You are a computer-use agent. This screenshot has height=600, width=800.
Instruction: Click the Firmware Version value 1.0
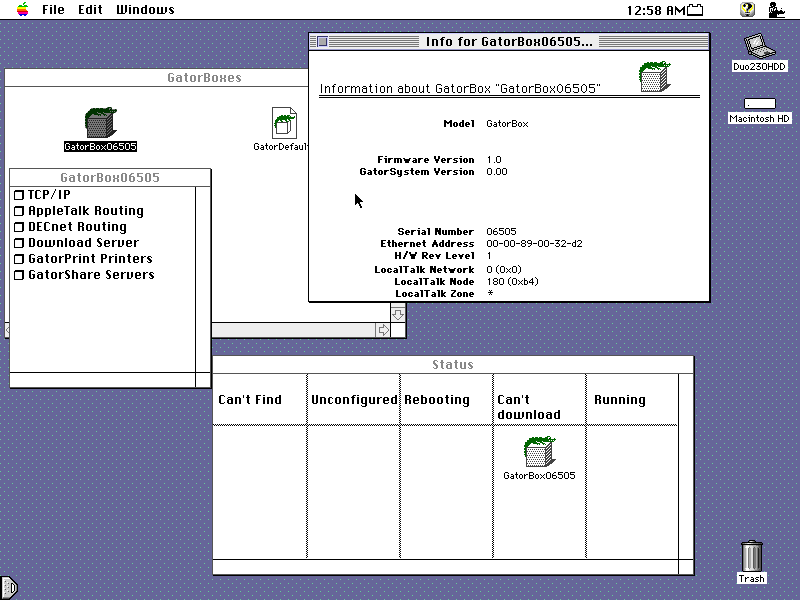494,160
